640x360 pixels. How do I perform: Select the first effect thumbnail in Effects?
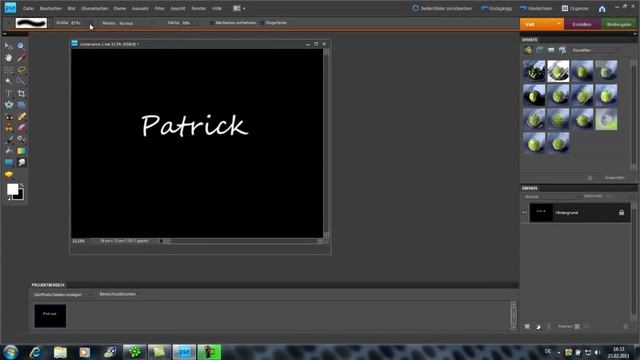point(534,71)
